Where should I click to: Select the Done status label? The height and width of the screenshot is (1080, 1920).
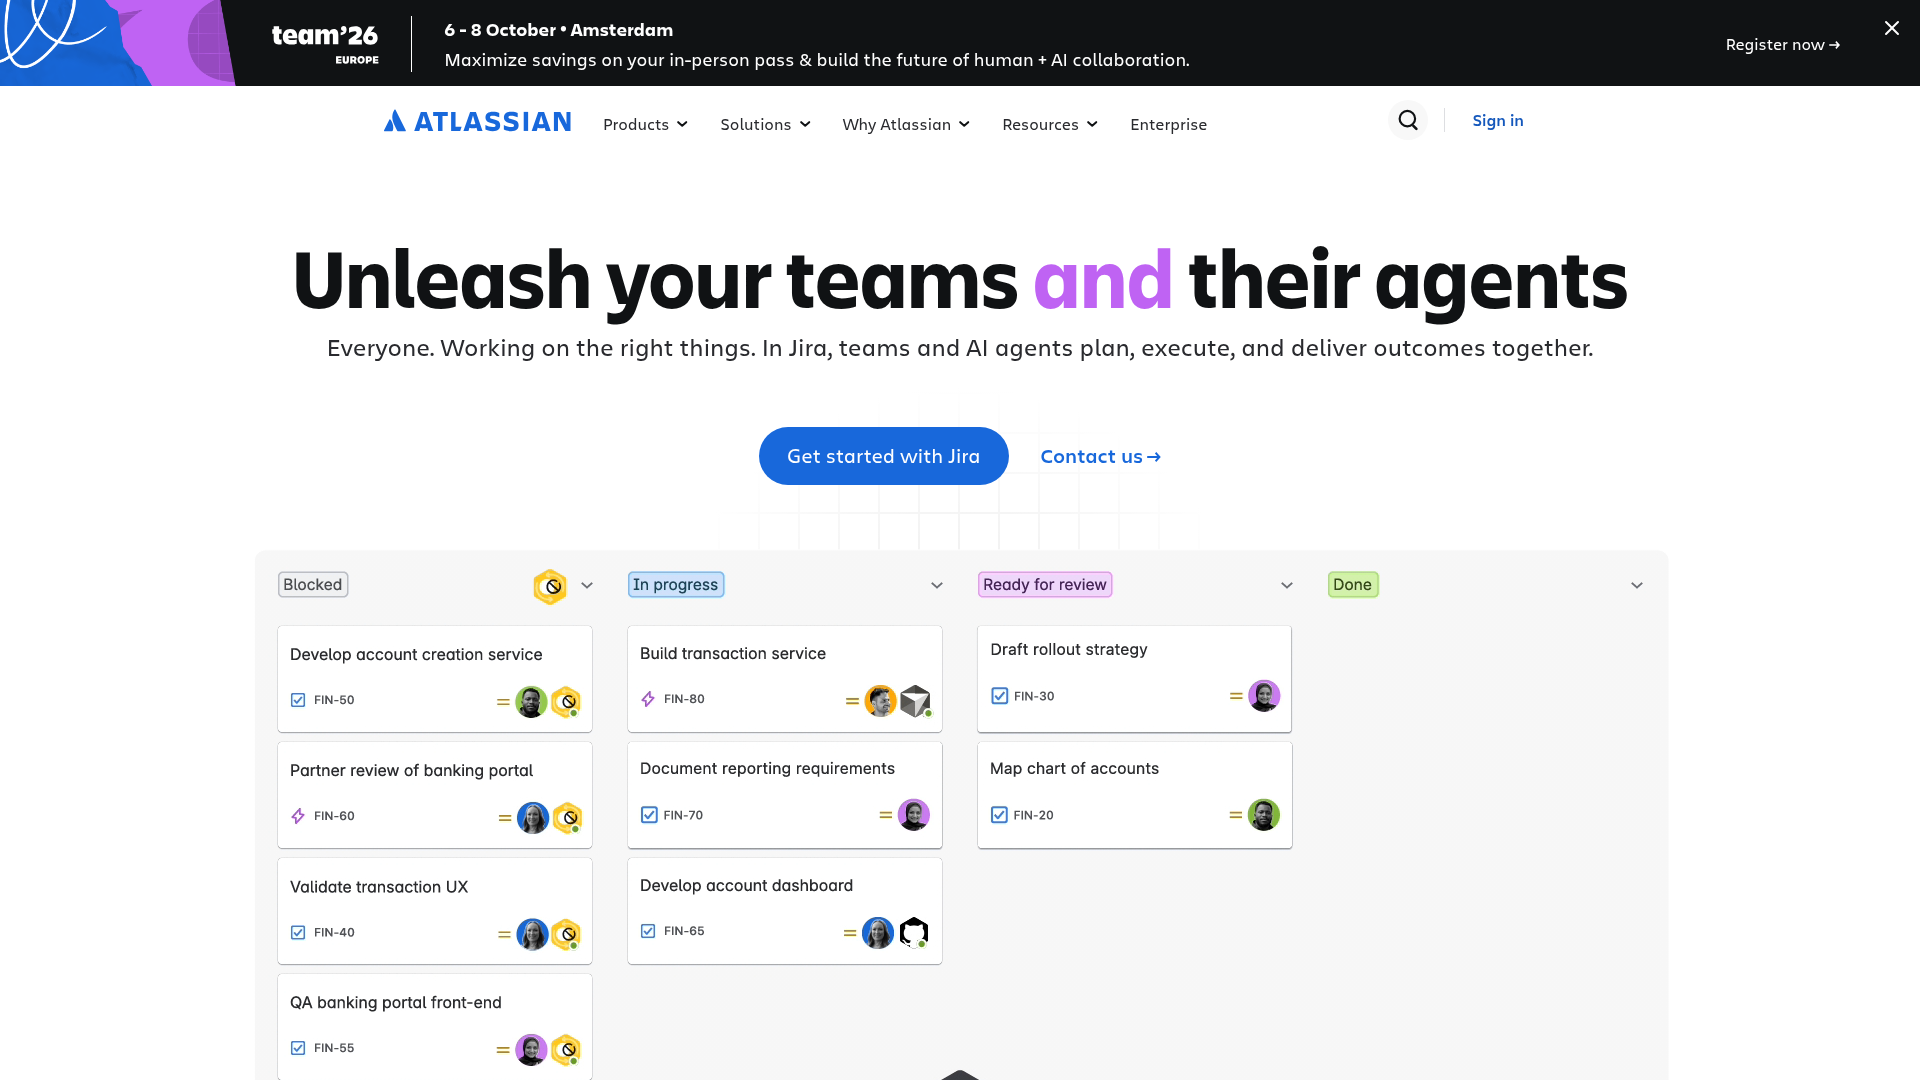tap(1353, 585)
